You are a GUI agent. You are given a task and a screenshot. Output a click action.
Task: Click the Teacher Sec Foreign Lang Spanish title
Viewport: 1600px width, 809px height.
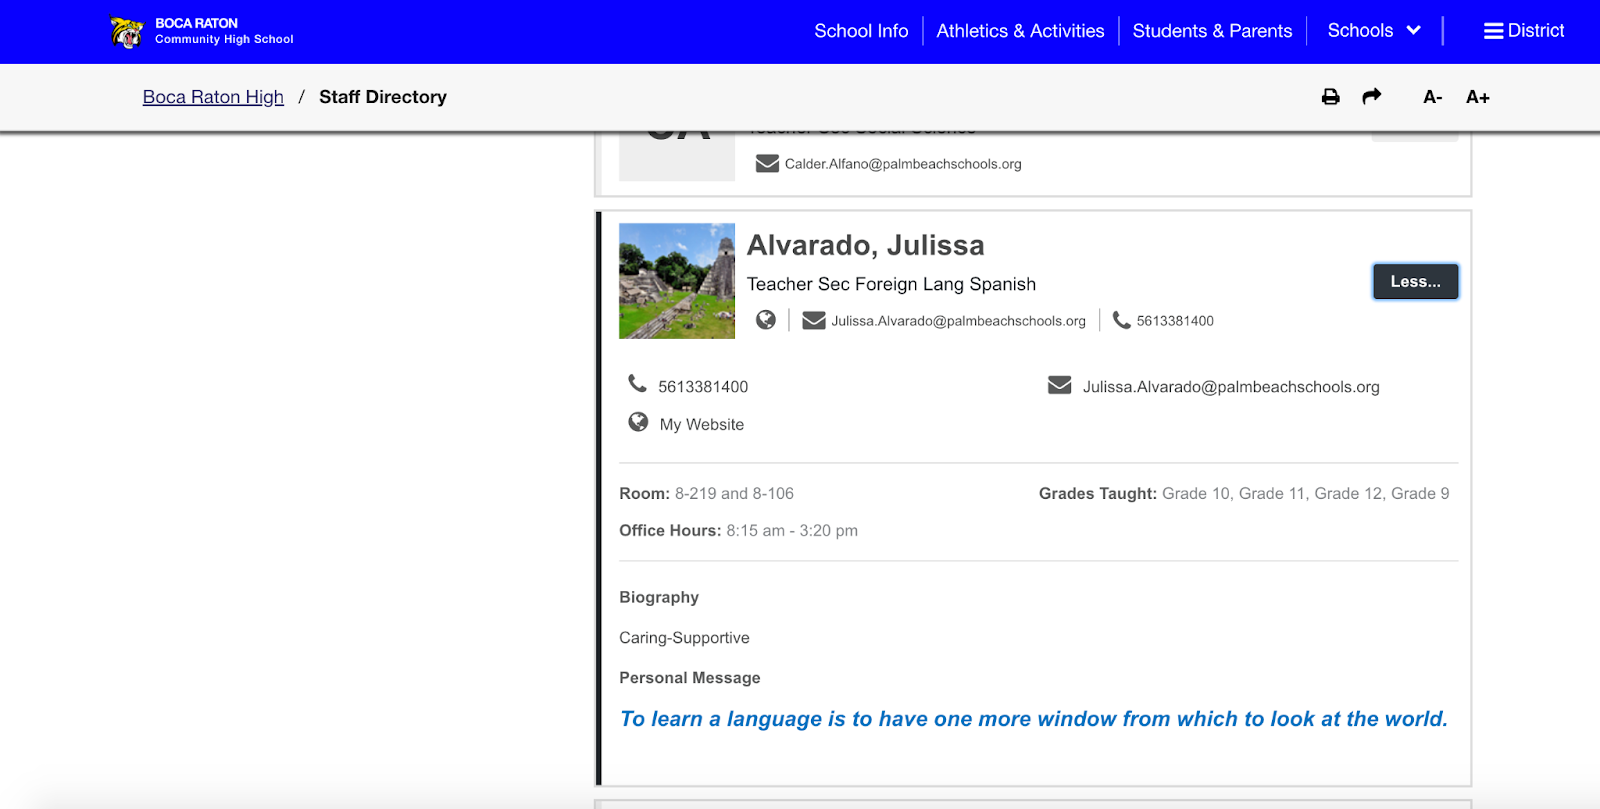891,284
